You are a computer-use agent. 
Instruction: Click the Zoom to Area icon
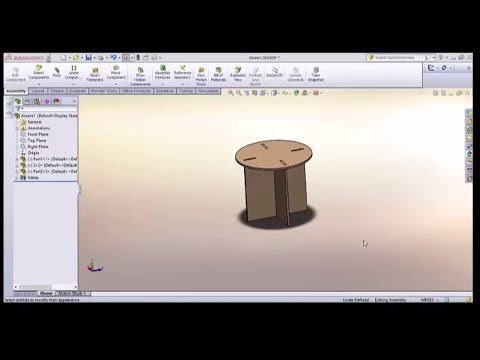[x=239, y=93]
